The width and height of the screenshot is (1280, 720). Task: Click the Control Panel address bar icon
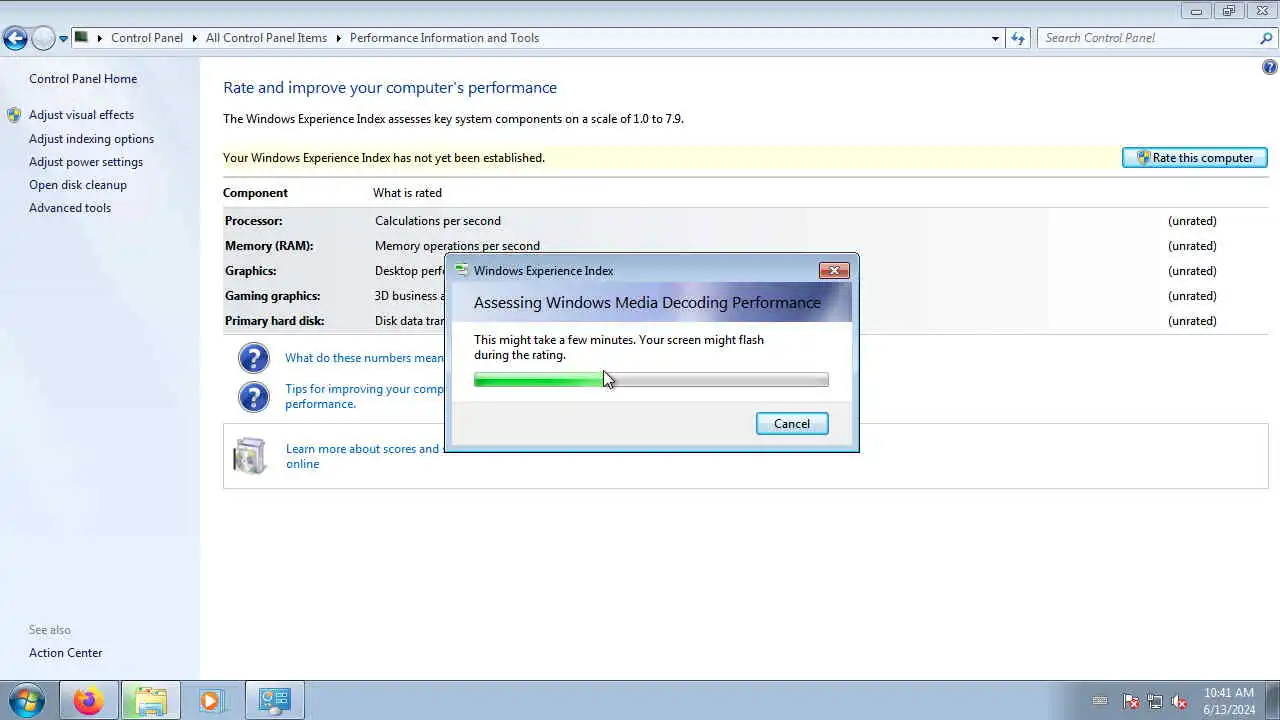(82, 38)
